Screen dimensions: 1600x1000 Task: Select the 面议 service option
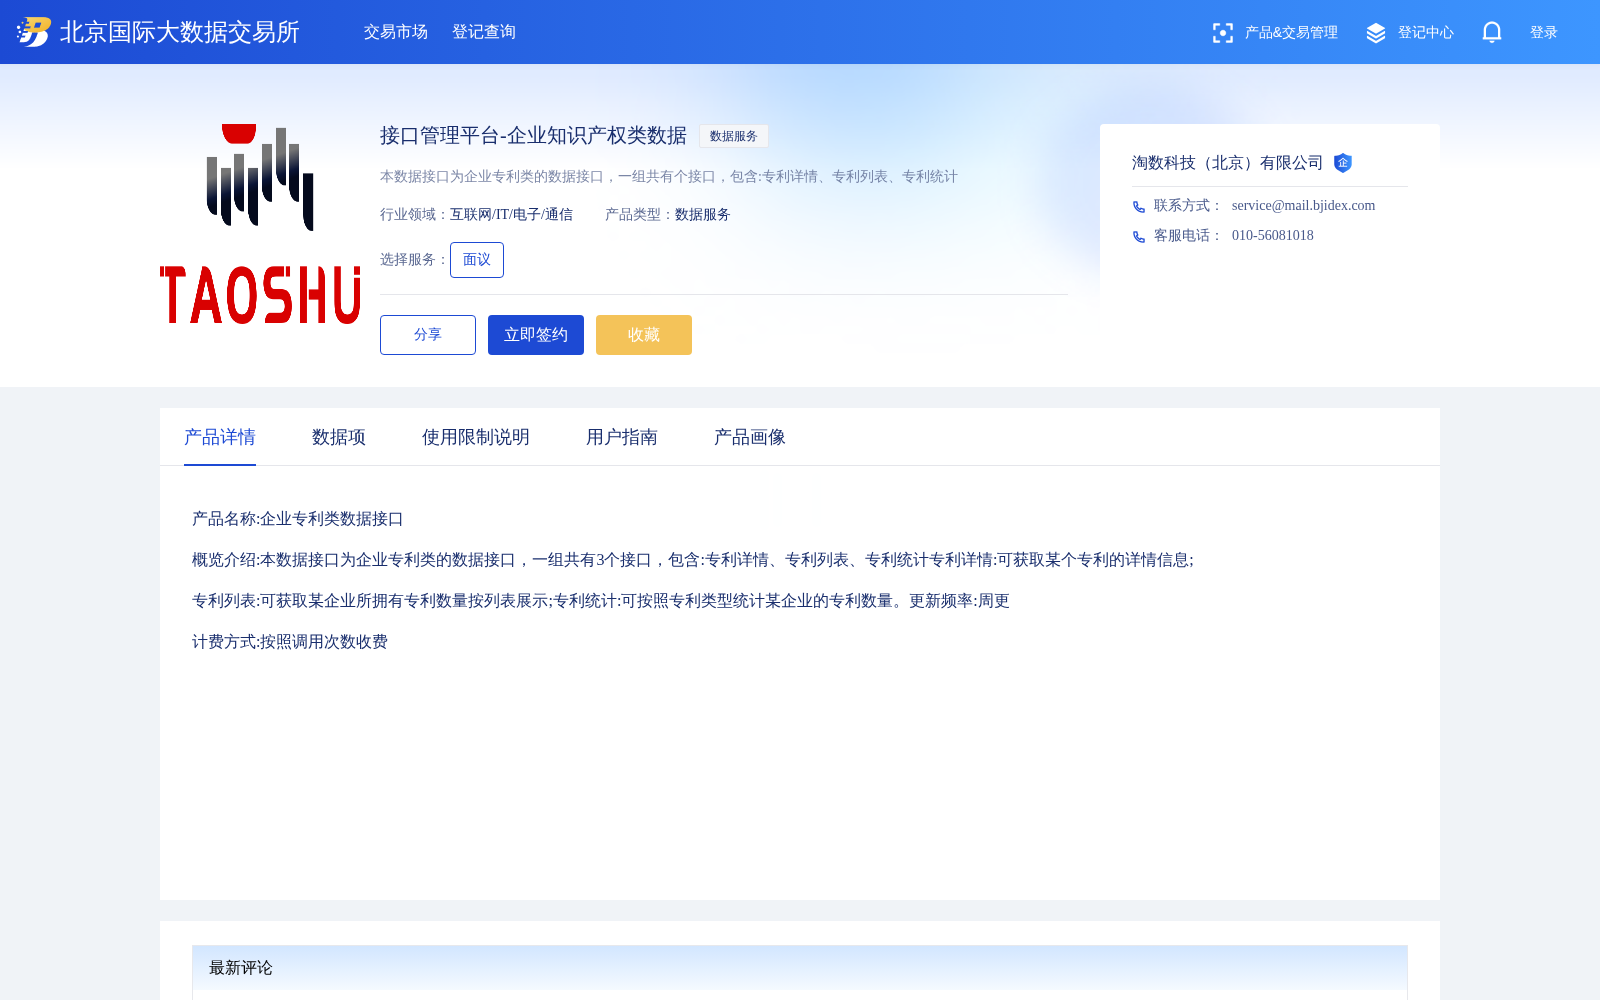477,260
